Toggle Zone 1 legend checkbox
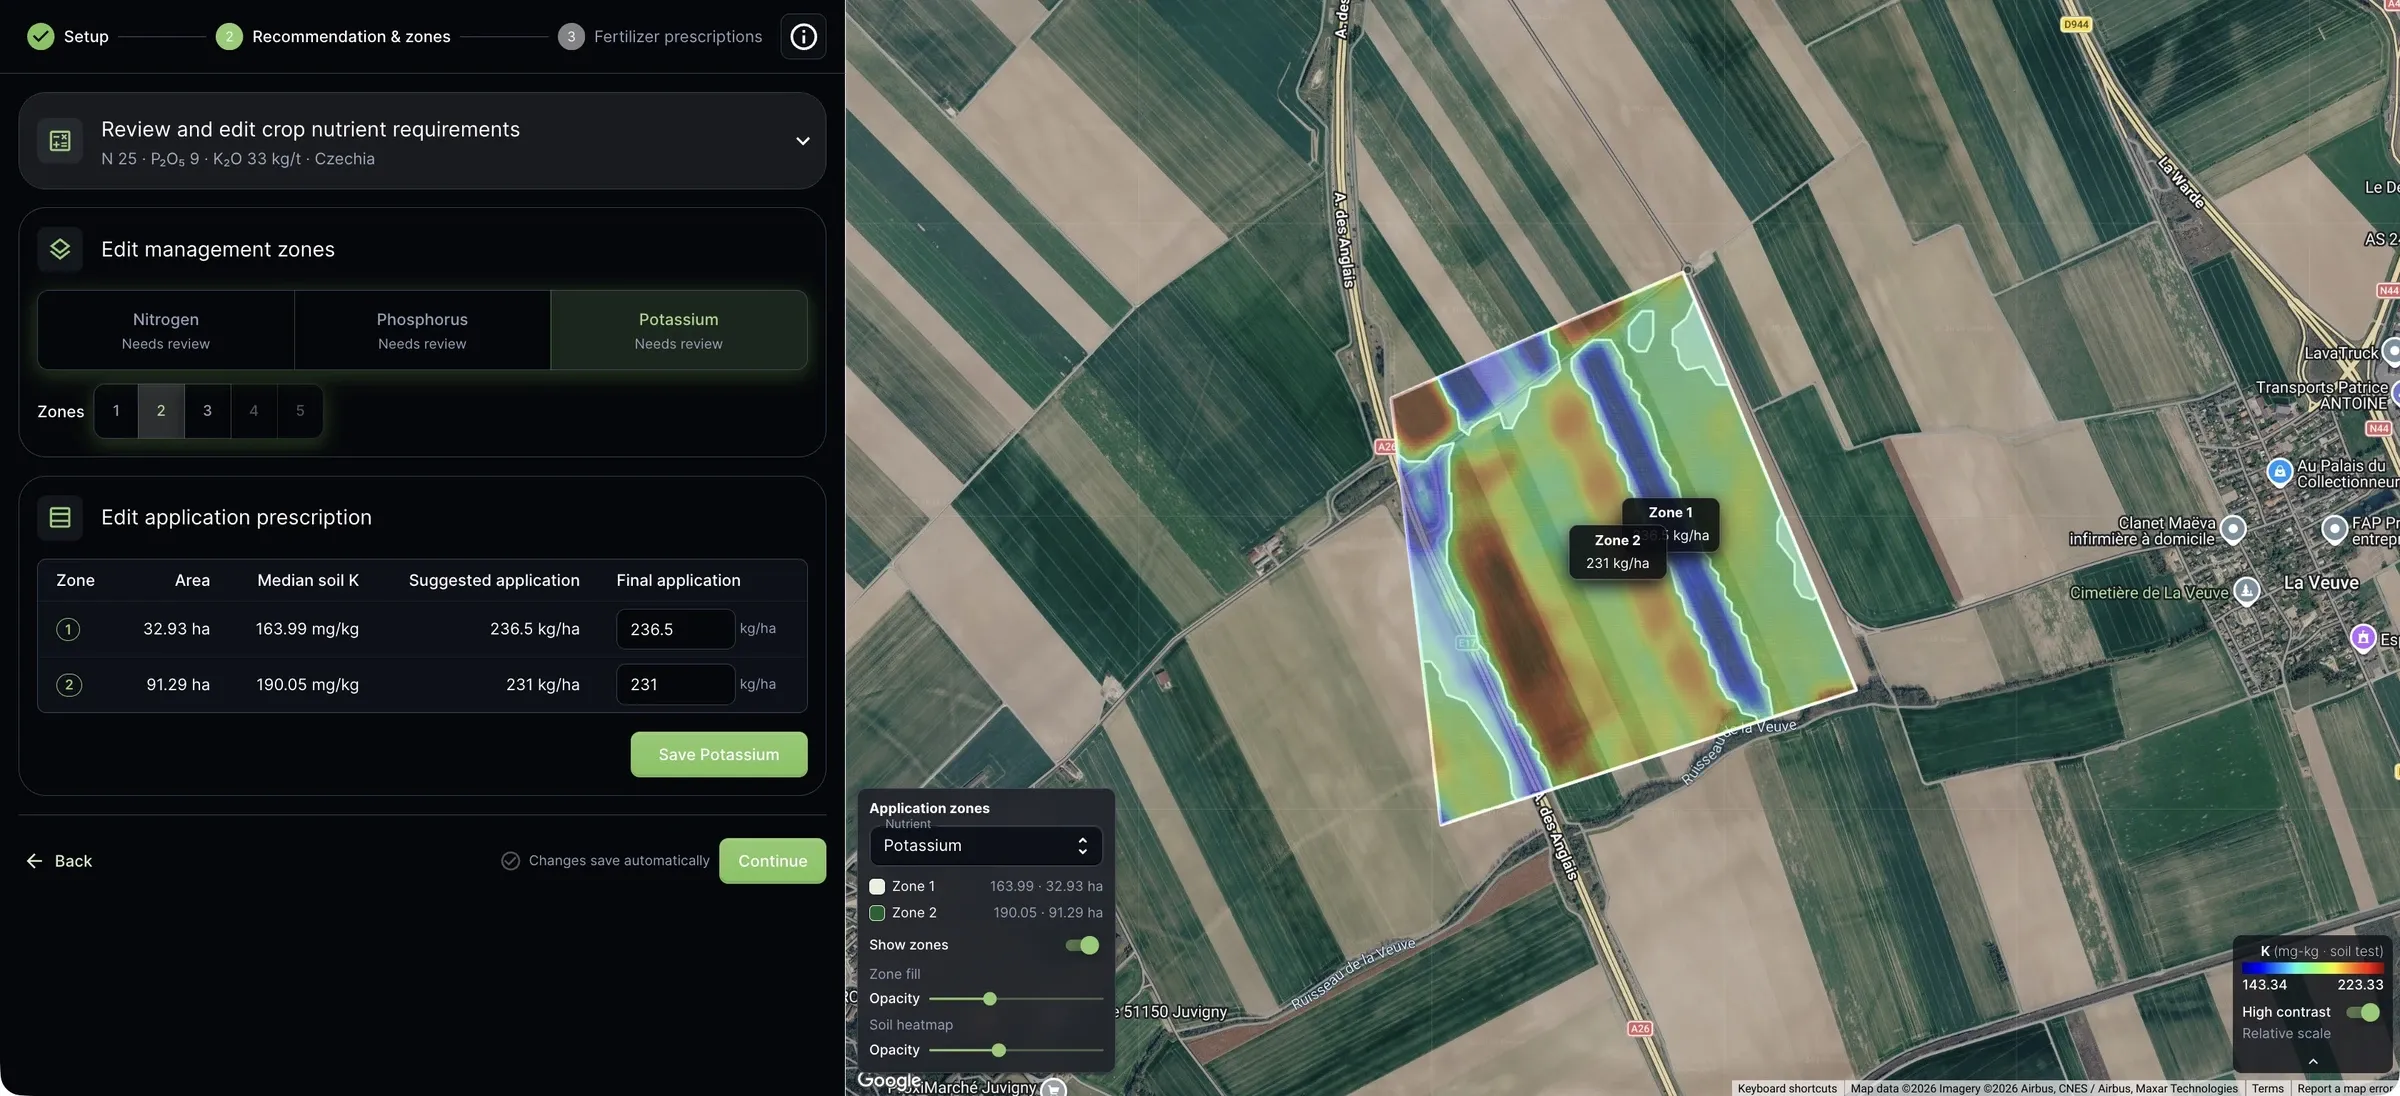This screenshot has height=1096, width=2400. pyautogui.click(x=877, y=886)
